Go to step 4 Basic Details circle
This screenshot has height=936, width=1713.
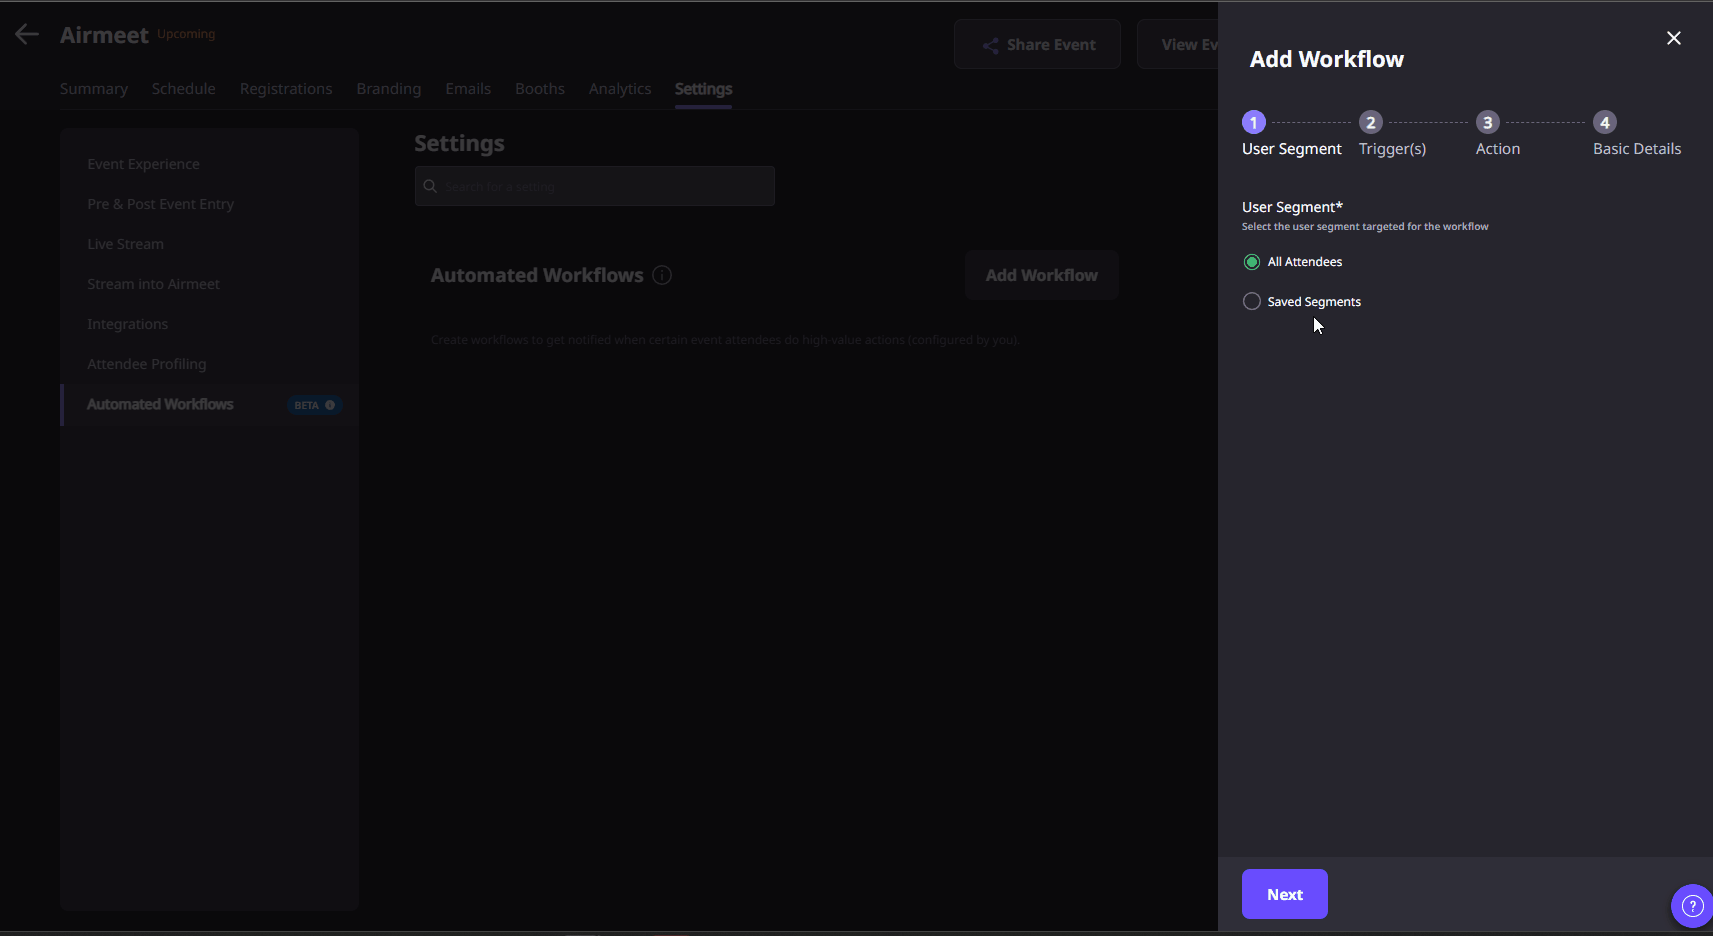point(1605,122)
